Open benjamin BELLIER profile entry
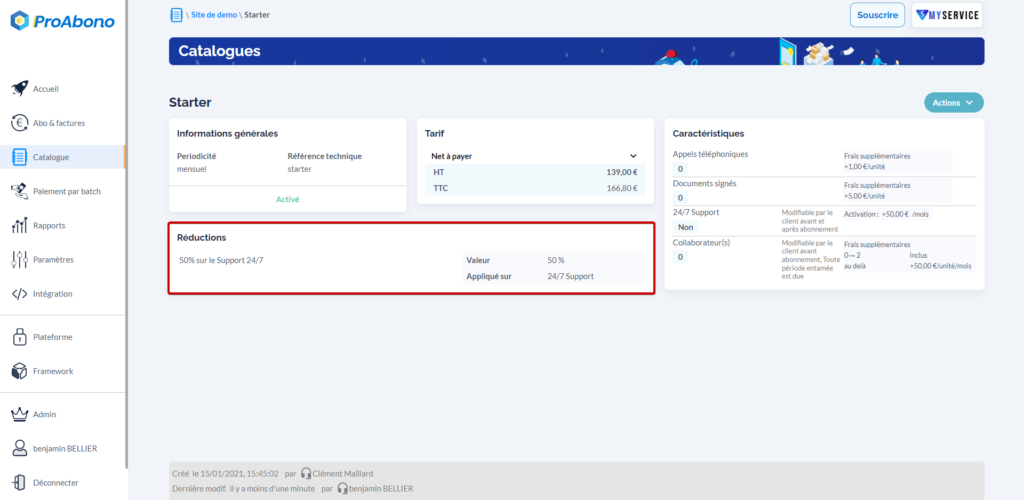Screen dimensions: 1024x500 (x=63, y=448)
